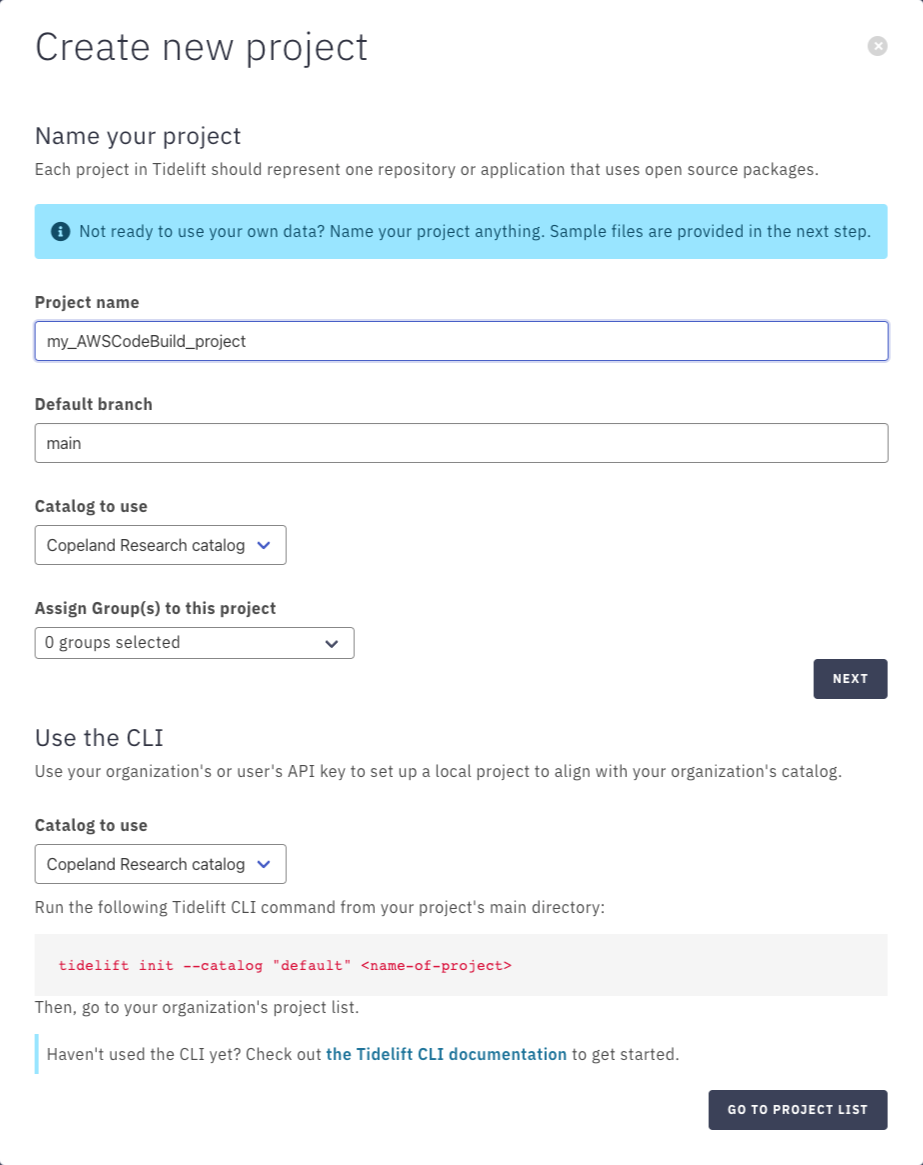This screenshot has height=1165, width=923.
Task: Open the first Copeland Research catalog dropdown
Action: (161, 545)
